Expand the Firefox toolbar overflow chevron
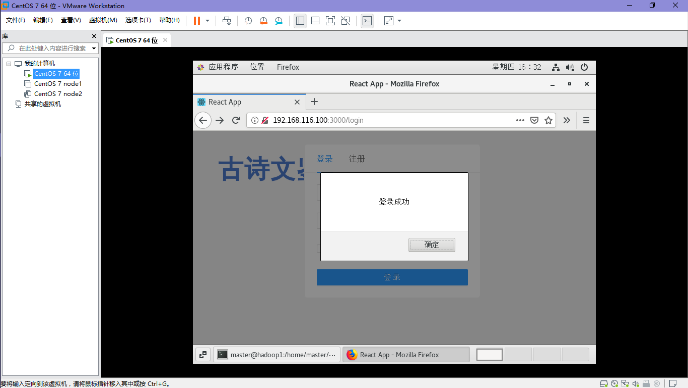 pyautogui.click(x=566, y=120)
